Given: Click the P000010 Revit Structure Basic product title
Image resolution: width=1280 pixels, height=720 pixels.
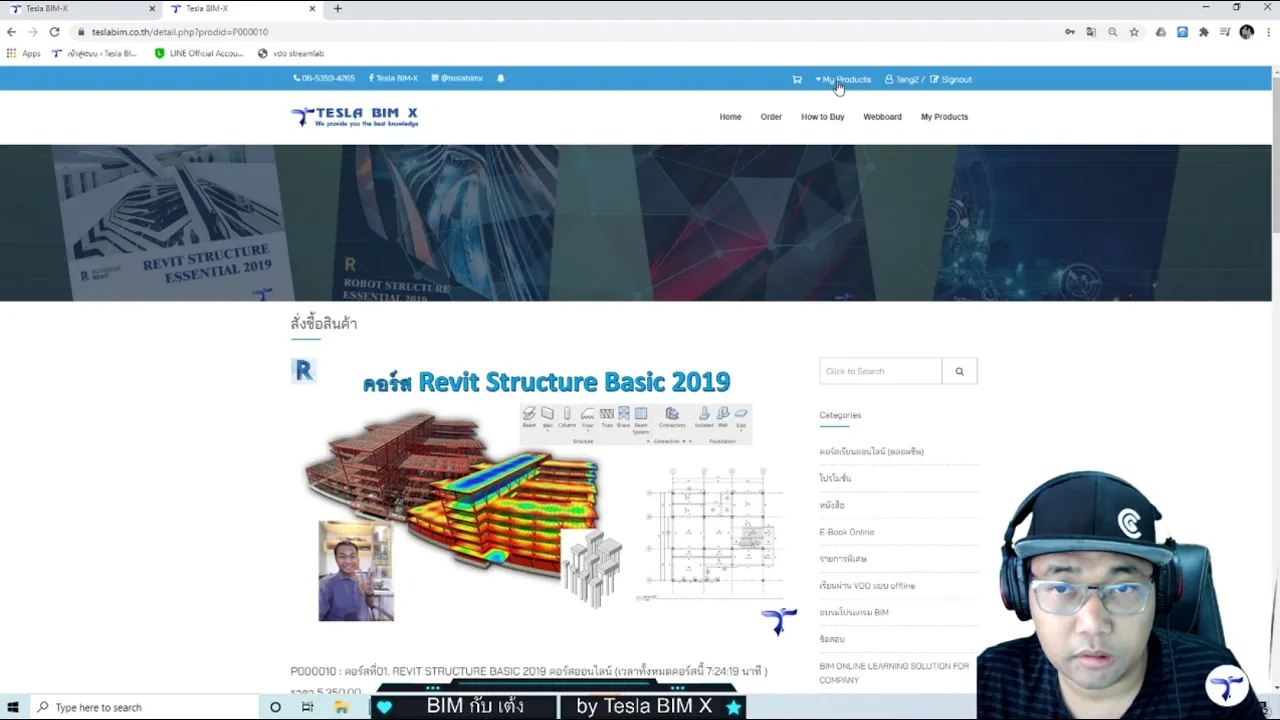Looking at the screenshot, I should 529,671.
